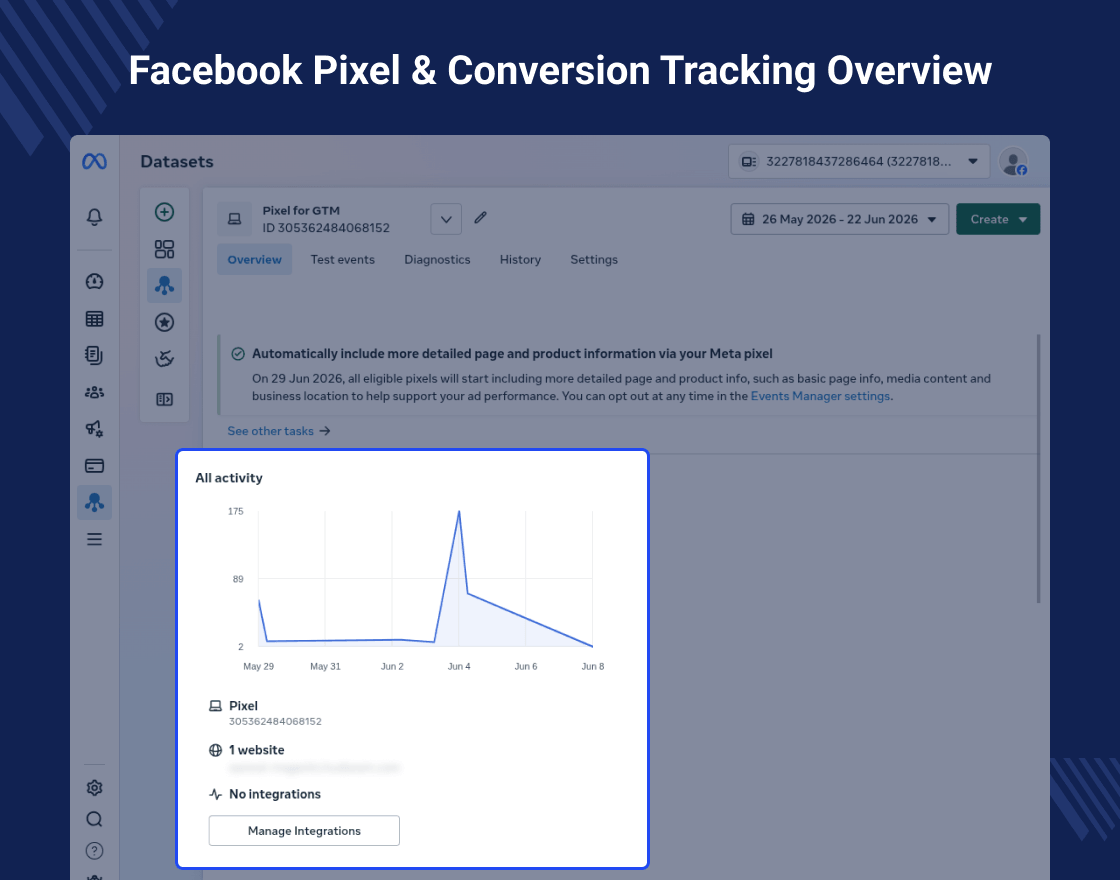
Task: Switch to History tab
Action: pos(520,259)
